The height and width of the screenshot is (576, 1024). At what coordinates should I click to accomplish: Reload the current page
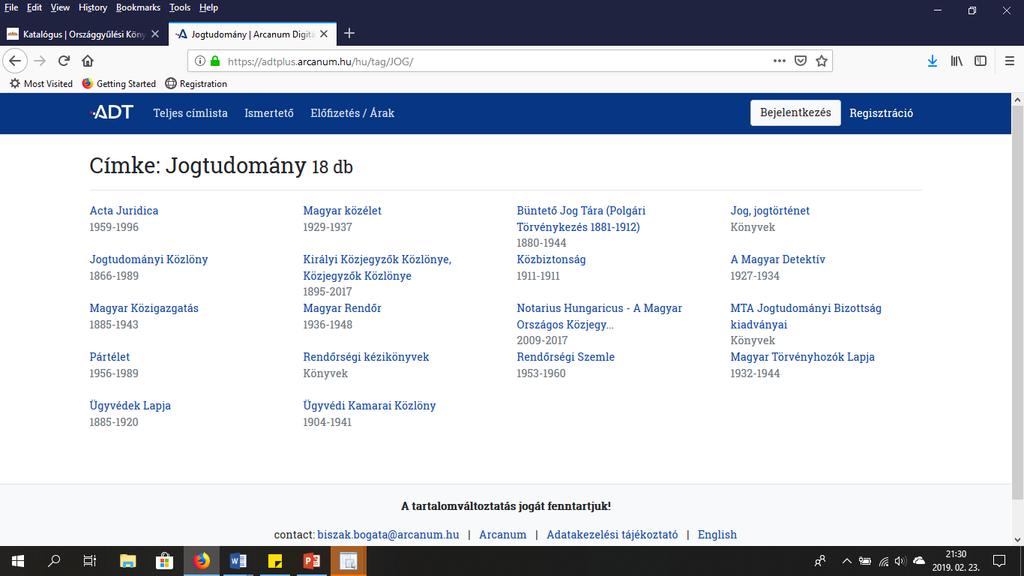[63, 61]
